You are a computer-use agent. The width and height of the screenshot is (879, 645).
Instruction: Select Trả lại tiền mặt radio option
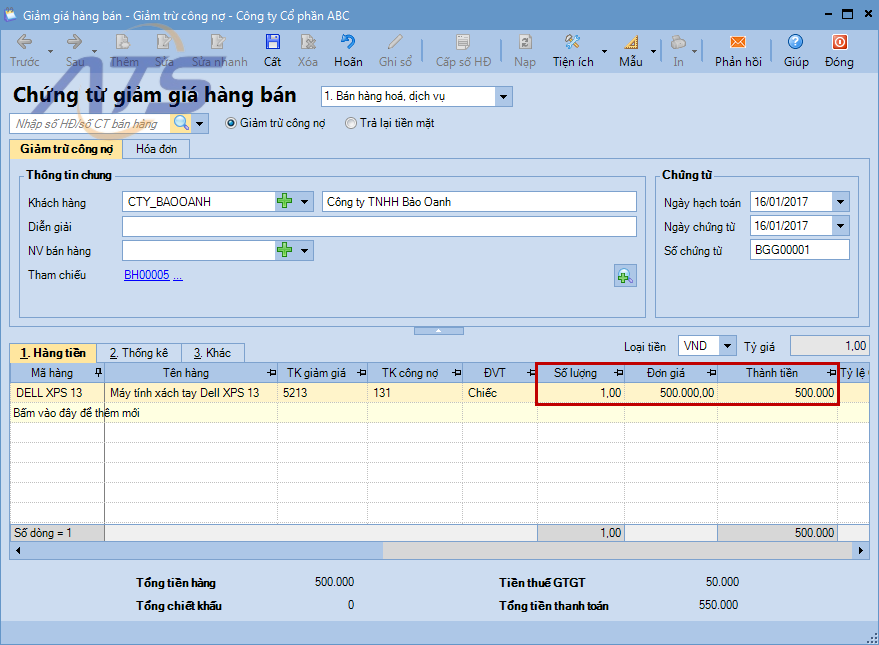click(x=350, y=124)
